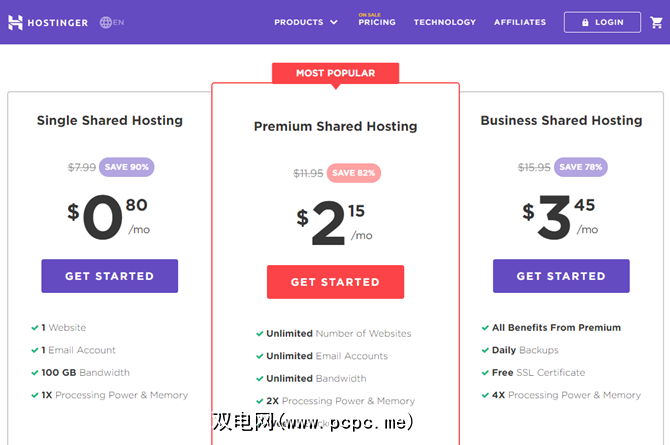
Task: Click the checkmark beside 1 Website
Action: pos(35,328)
